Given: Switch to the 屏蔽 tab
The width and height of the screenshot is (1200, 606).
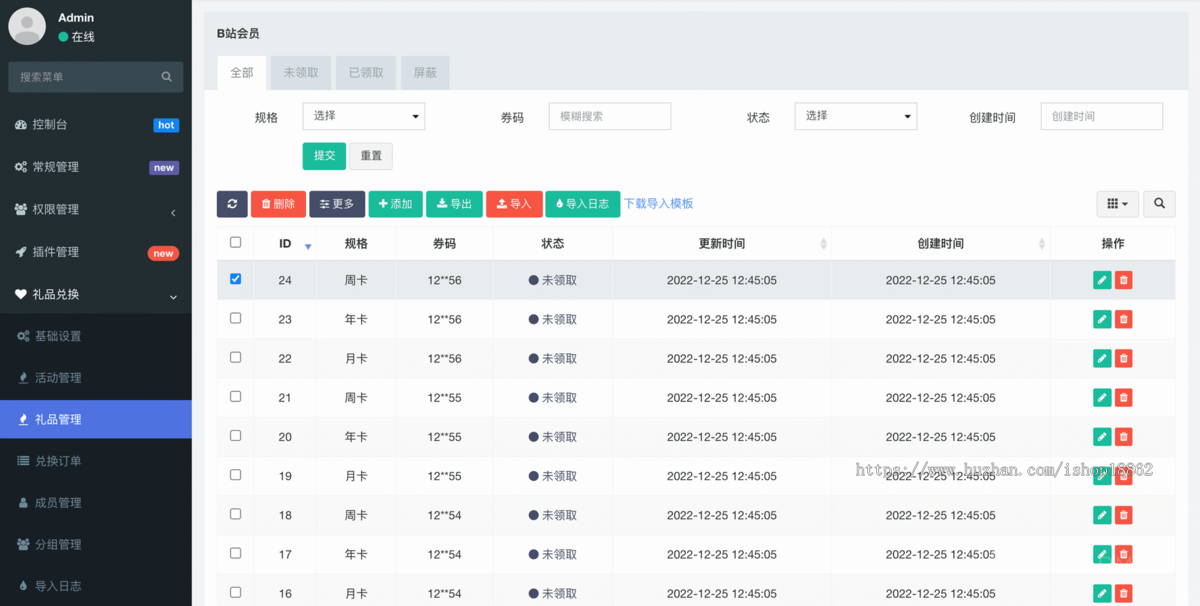Looking at the screenshot, I should pos(424,72).
